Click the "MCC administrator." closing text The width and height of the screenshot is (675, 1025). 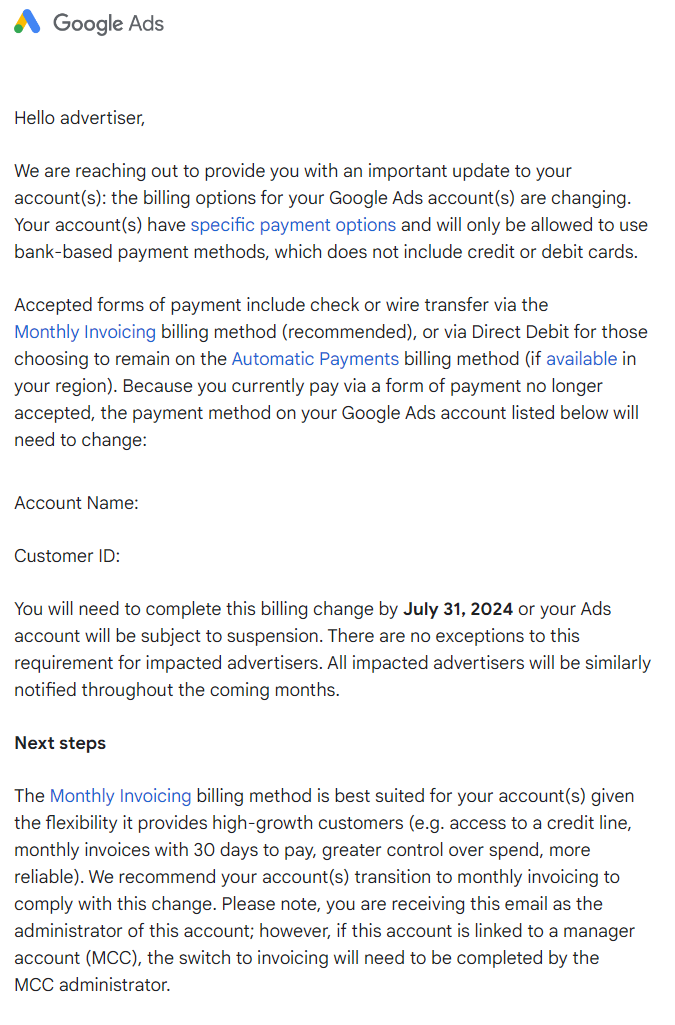92,985
